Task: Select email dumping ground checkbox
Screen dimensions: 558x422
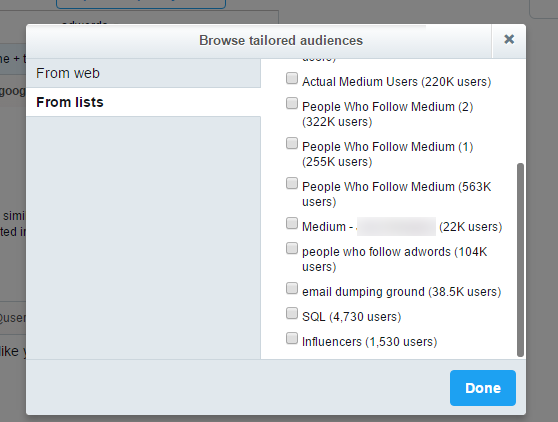Action: [x=292, y=288]
